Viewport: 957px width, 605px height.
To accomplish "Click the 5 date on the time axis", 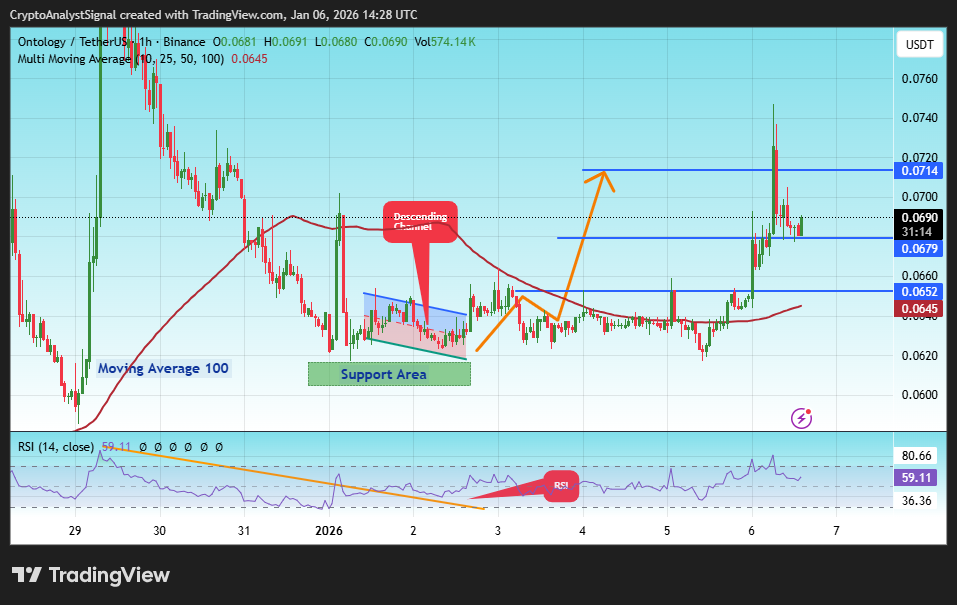I will 667,531.
